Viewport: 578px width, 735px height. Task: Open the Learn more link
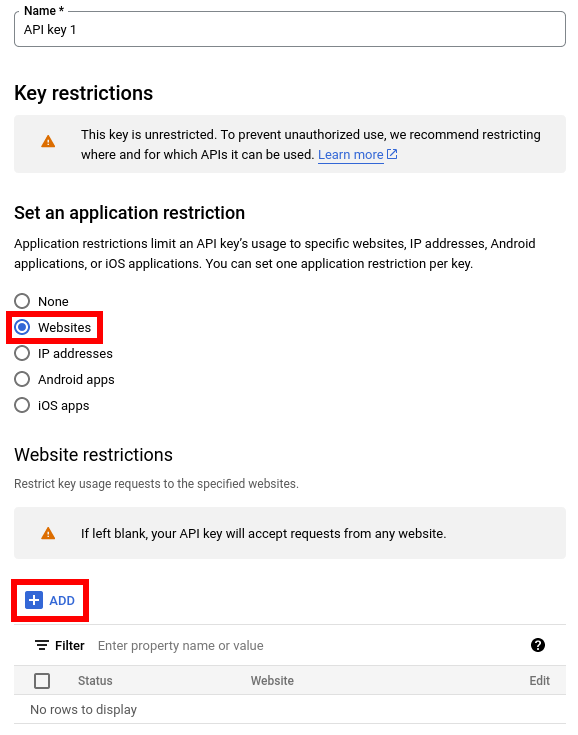coord(351,155)
